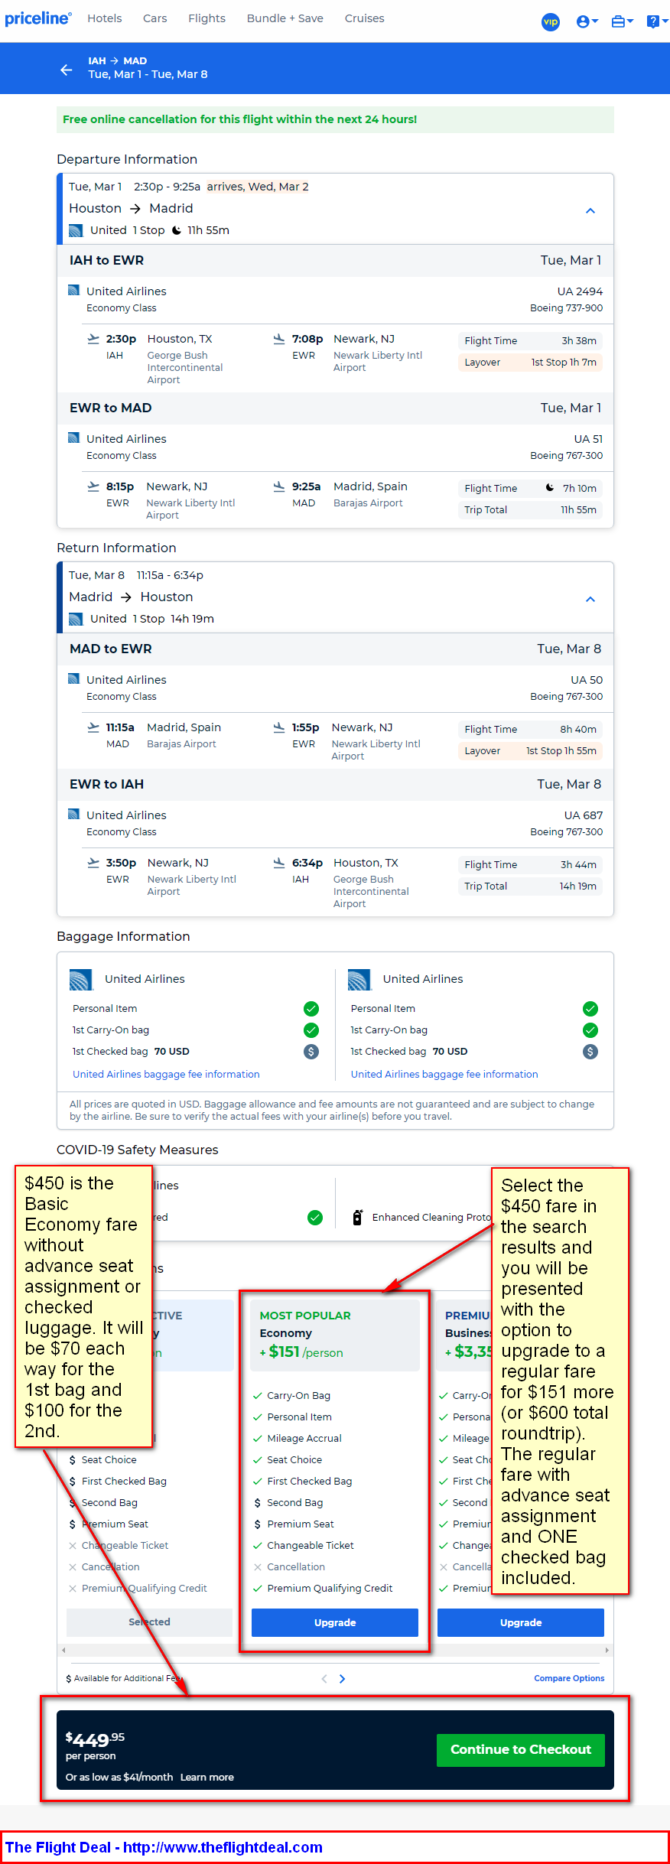
Task: Click the landing icon beside 7:08p Newark
Action: tap(279, 339)
